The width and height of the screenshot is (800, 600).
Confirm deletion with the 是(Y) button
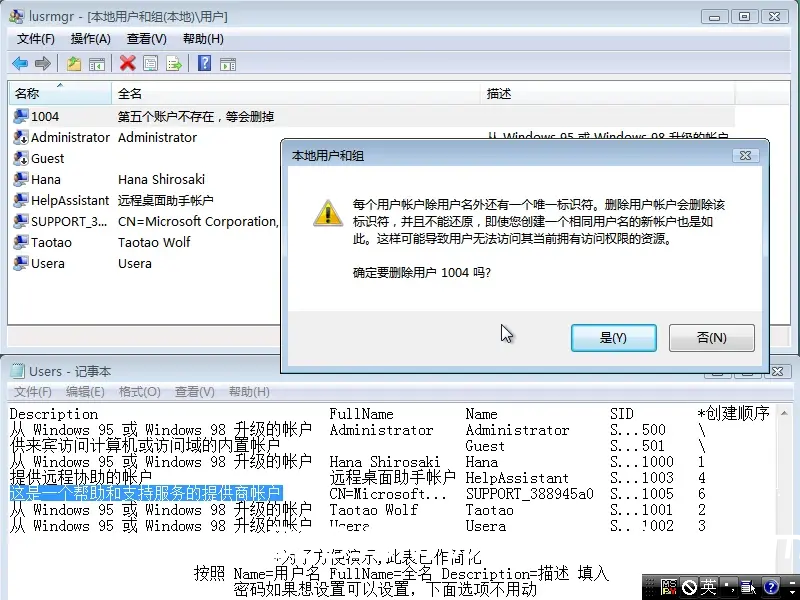tap(614, 338)
